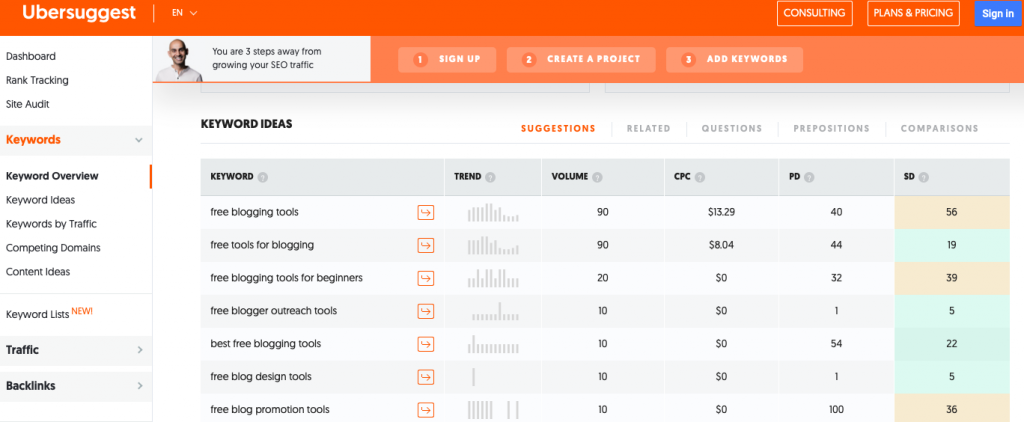Click the Sign in button
Image resolution: width=1024 pixels, height=422 pixels.
[x=998, y=14]
